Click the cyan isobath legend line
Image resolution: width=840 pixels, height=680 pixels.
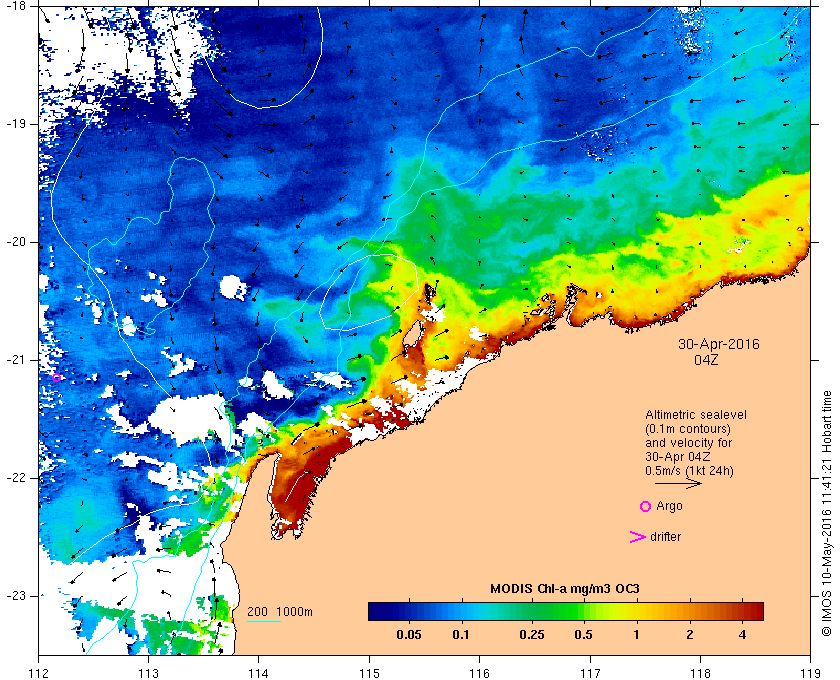pyautogui.click(x=264, y=622)
